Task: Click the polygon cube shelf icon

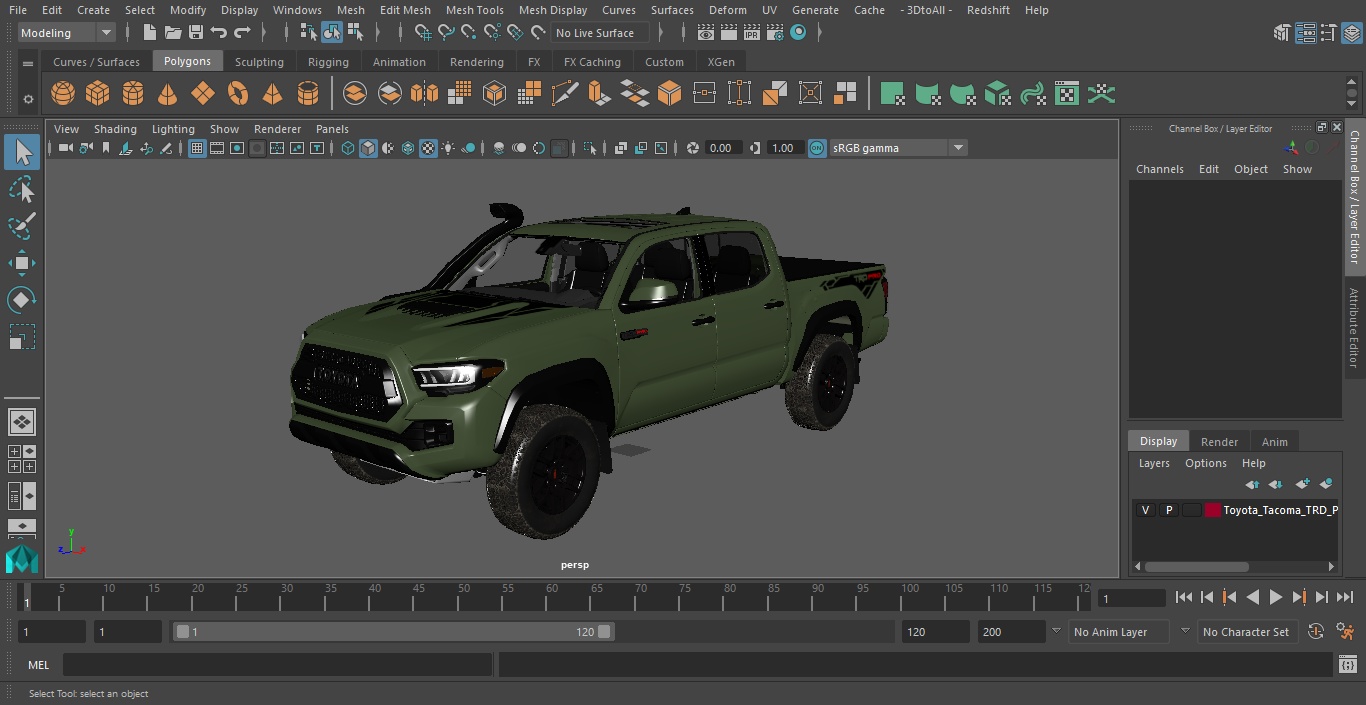Action: [98, 94]
